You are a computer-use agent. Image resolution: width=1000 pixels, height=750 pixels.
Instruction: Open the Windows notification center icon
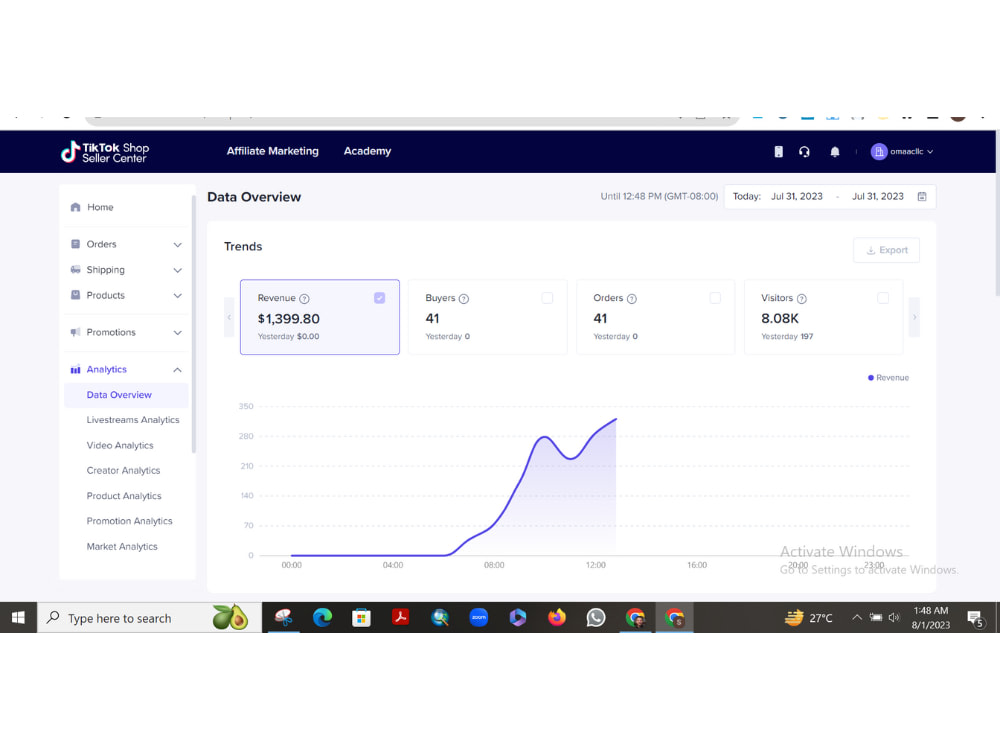tap(974, 618)
